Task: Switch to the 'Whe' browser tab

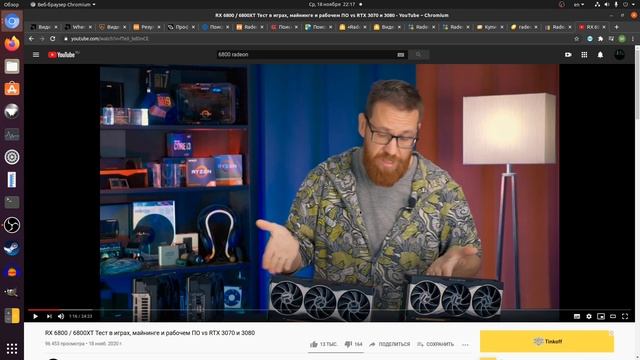Action: click(x=78, y=27)
